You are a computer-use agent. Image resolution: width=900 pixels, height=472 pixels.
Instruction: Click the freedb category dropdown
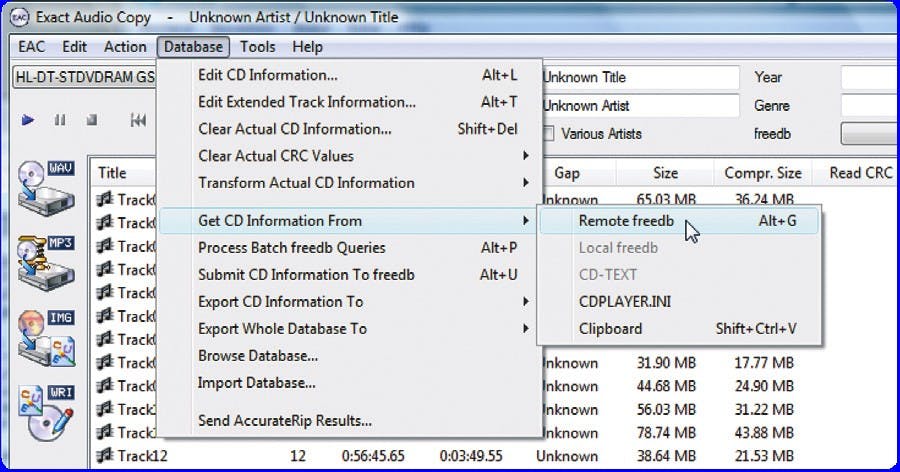(x=870, y=134)
